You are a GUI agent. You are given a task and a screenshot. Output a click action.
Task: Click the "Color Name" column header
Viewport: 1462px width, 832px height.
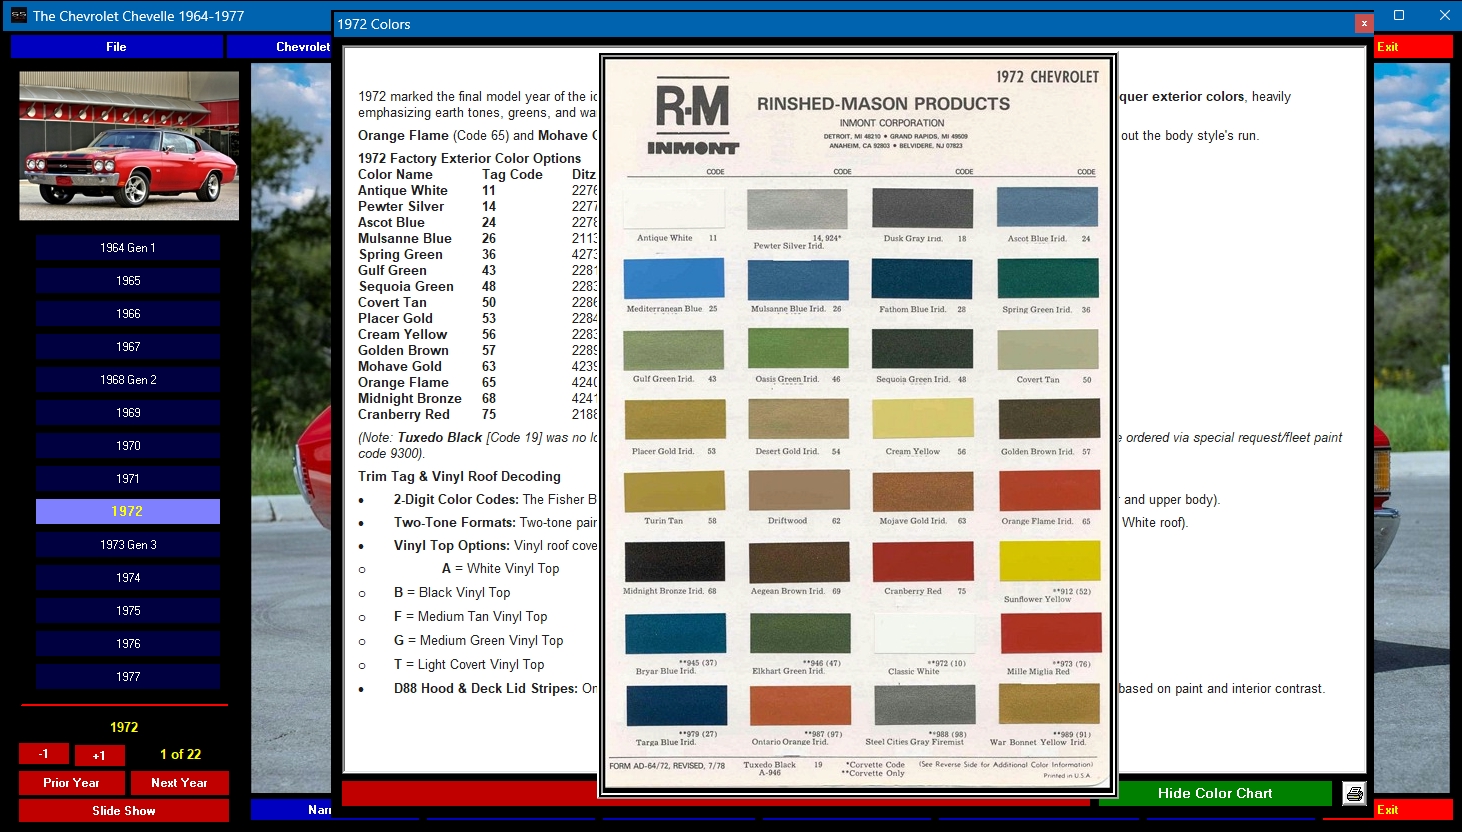pos(395,175)
